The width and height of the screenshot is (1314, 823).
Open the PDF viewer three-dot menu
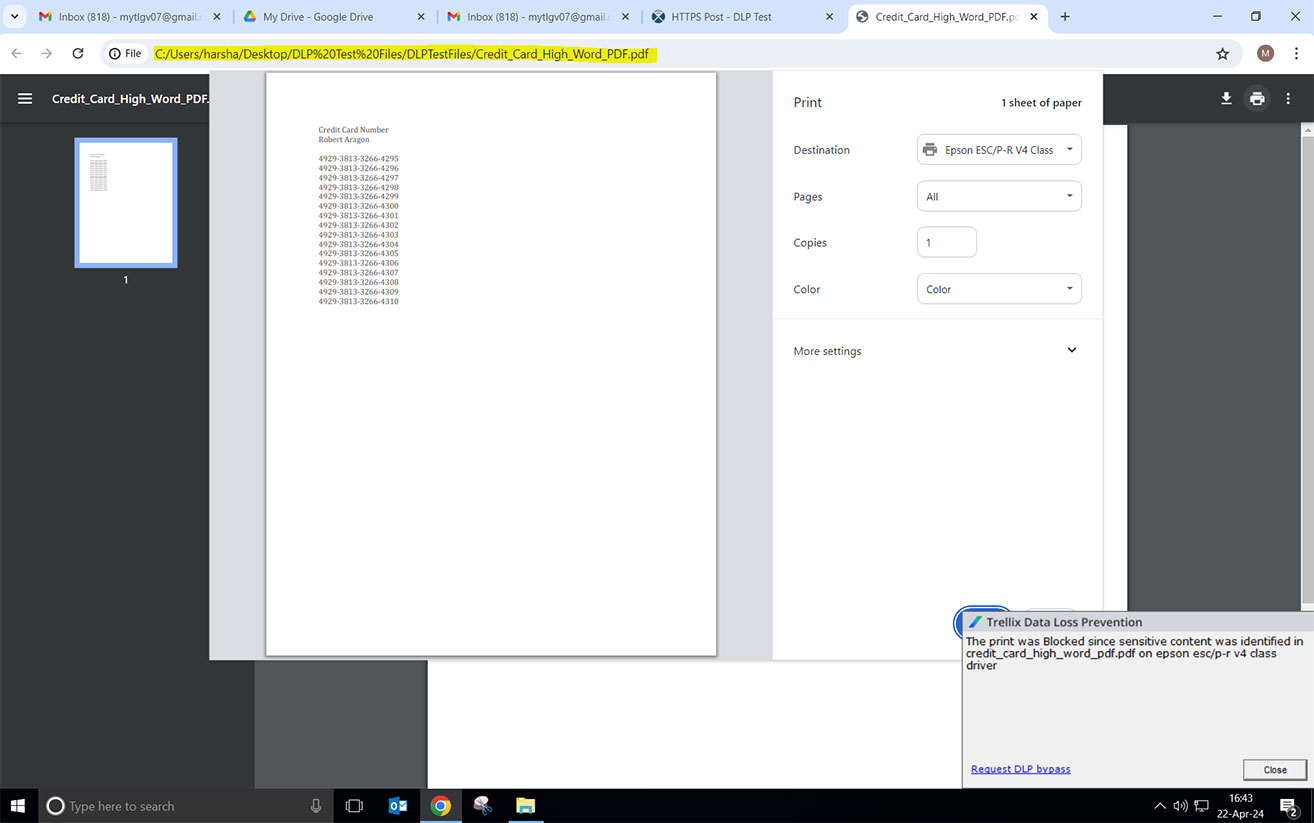point(1289,99)
